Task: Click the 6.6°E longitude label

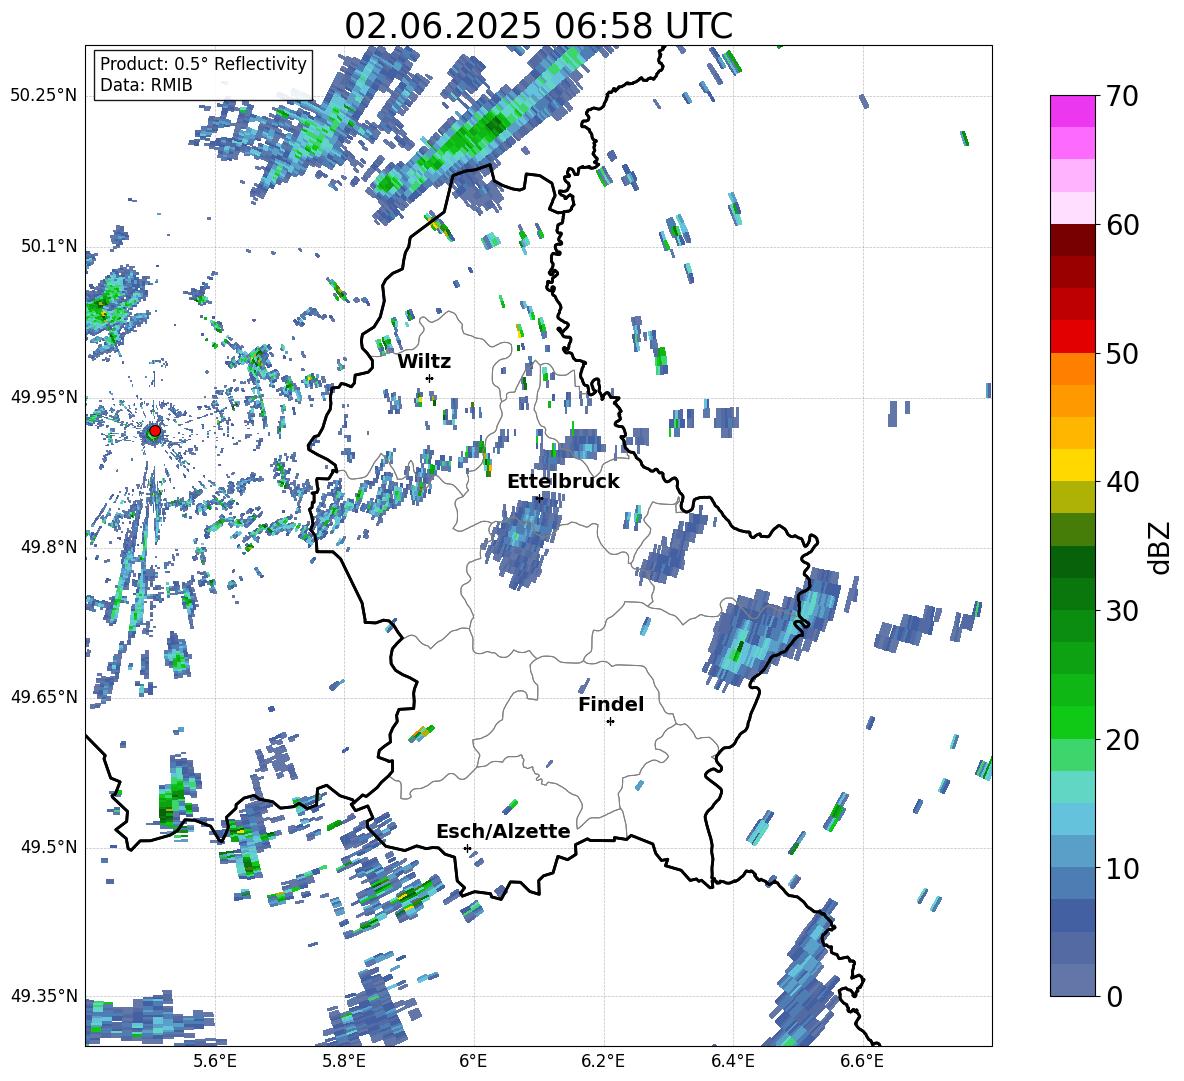Action: tap(862, 1061)
